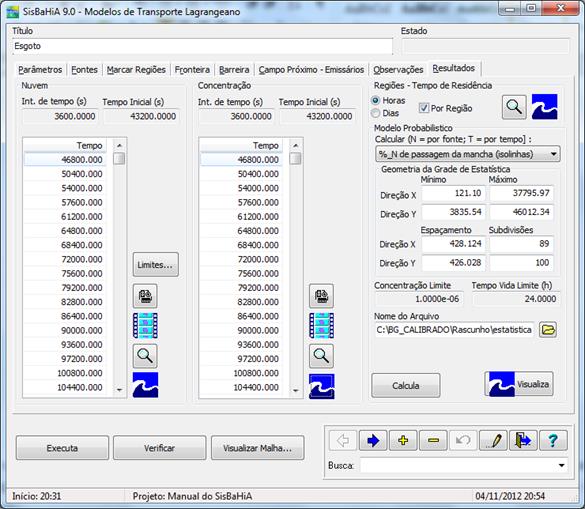
Task: Open the Calcular probabilistic model dropdown
Action: pyautogui.click(x=467, y=154)
